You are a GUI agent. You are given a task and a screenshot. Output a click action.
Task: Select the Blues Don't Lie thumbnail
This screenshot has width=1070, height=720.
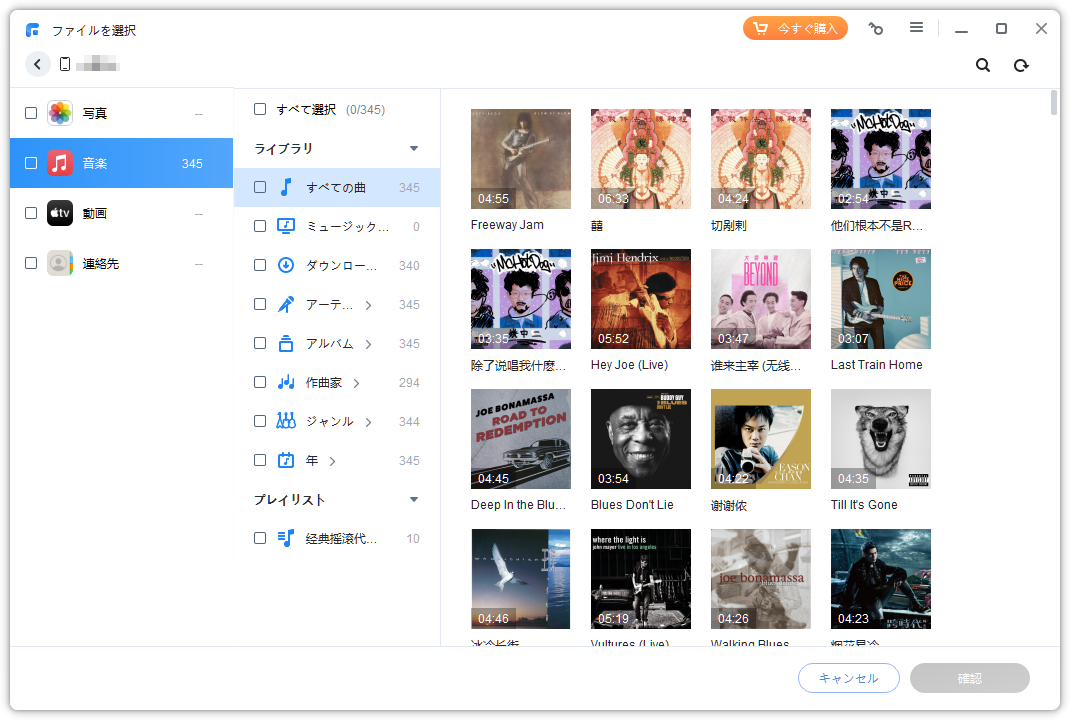[641, 439]
